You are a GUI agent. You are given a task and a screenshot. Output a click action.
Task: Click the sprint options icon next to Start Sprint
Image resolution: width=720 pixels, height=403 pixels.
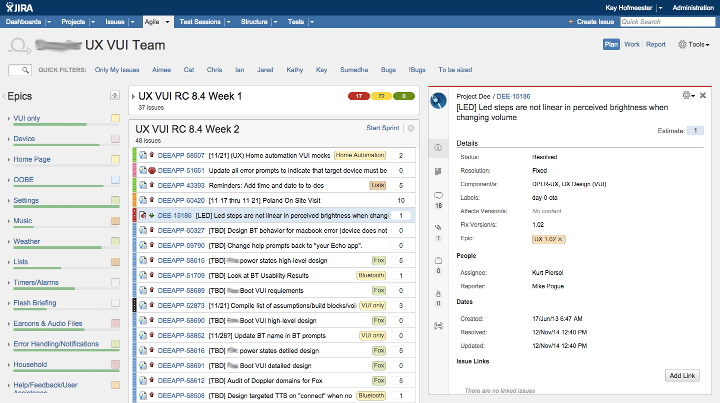click(x=410, y=128)
